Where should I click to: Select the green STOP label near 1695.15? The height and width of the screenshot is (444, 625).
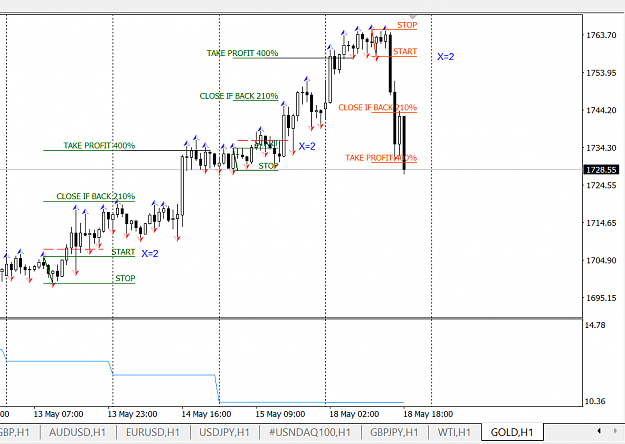pos(126,278)
